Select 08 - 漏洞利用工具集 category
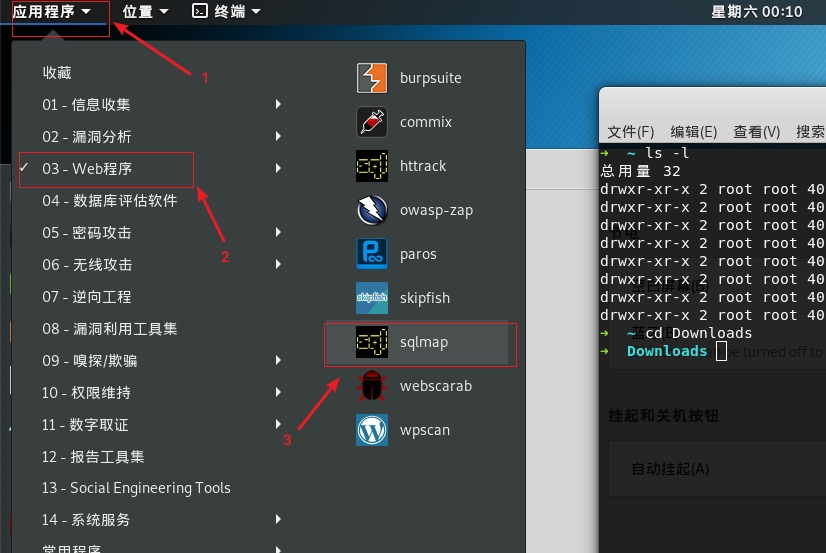The image size is (826, 553). pos(110,329)
